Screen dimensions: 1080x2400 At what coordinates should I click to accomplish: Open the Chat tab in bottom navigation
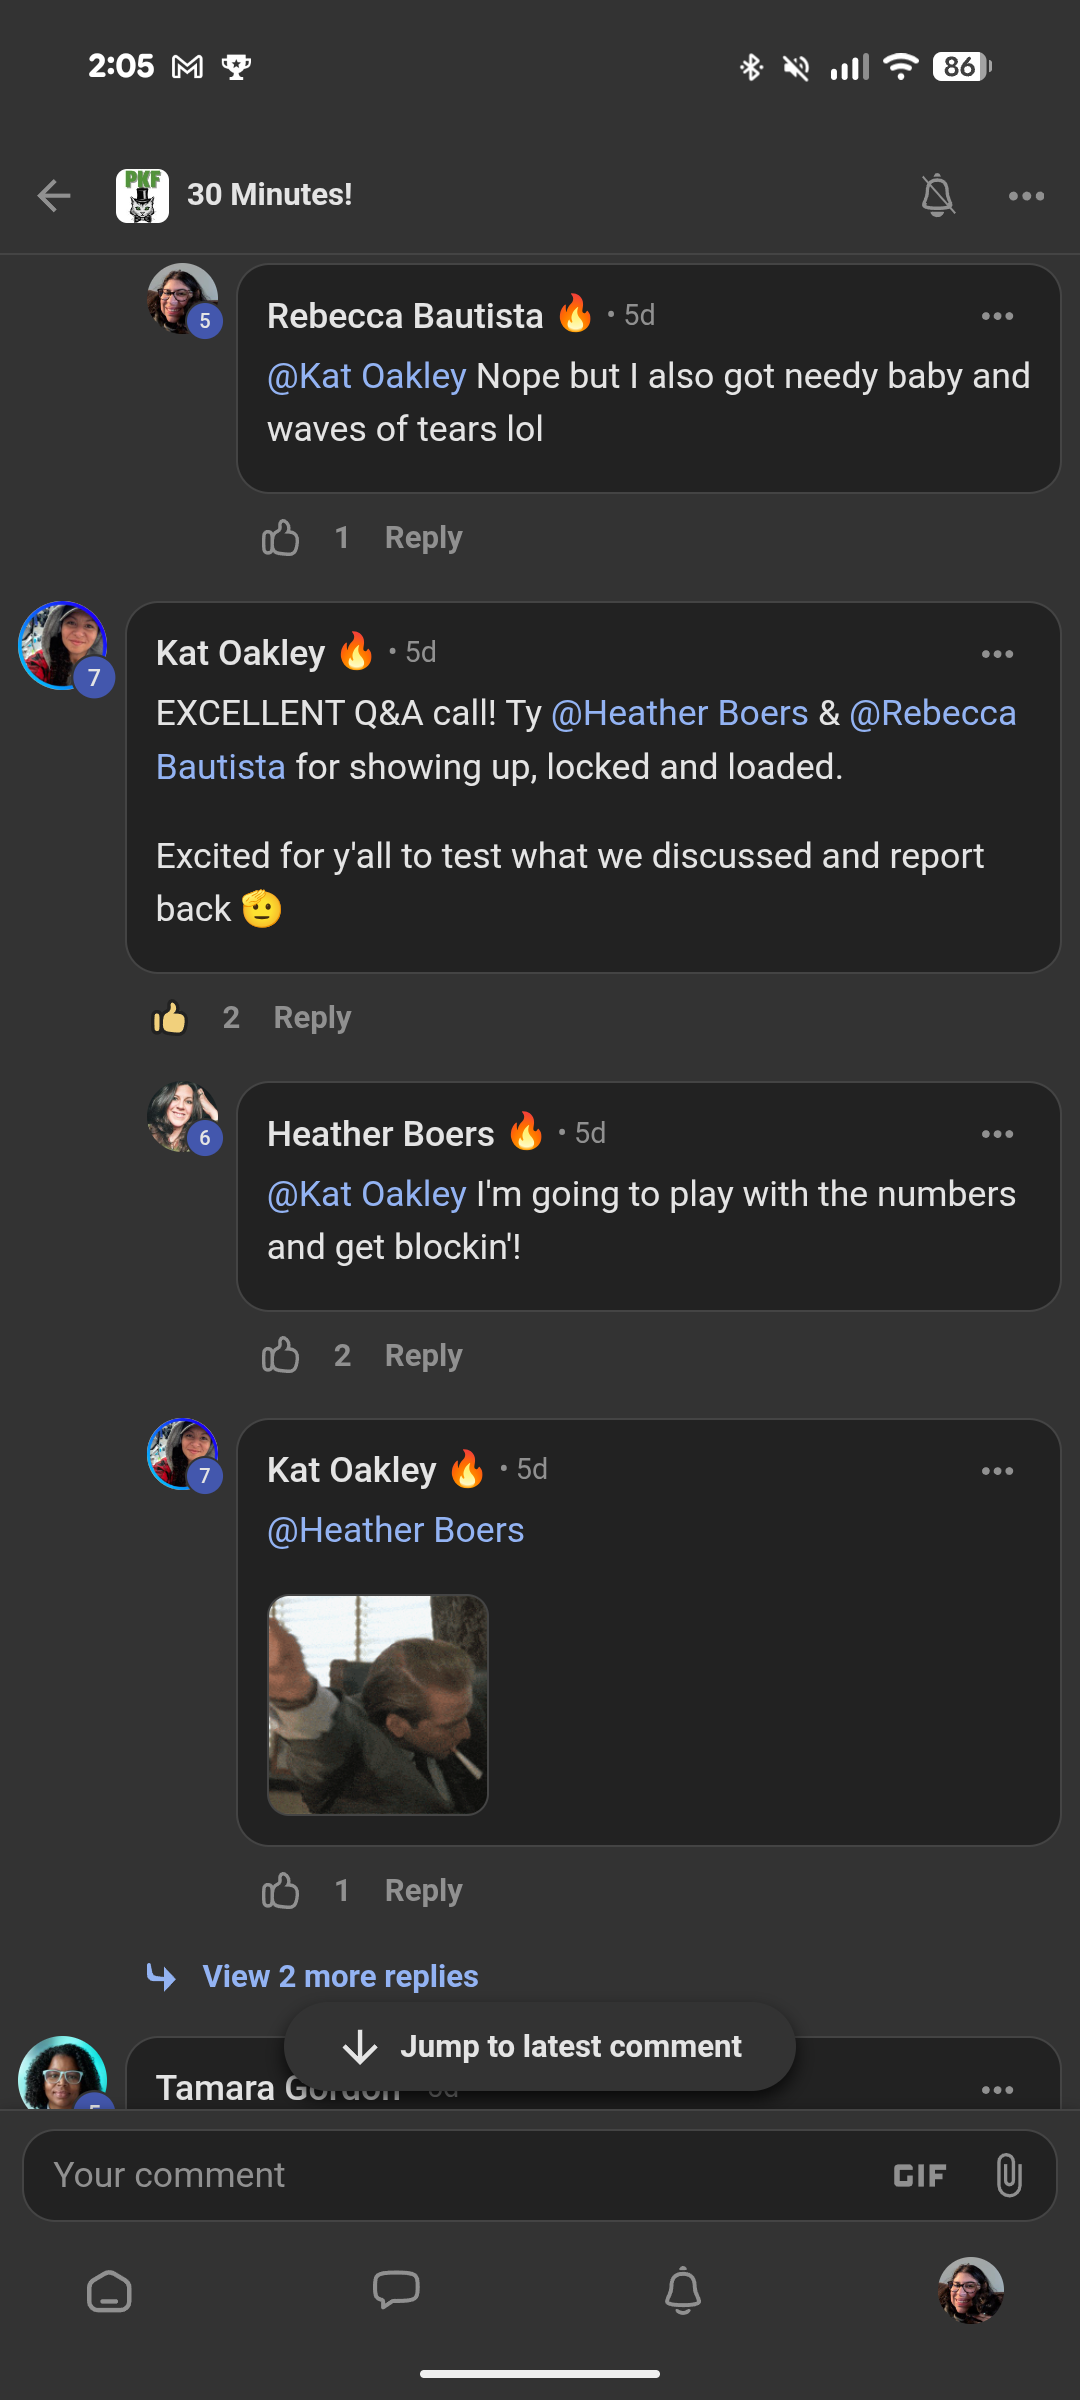click(x=396, y=2291)
